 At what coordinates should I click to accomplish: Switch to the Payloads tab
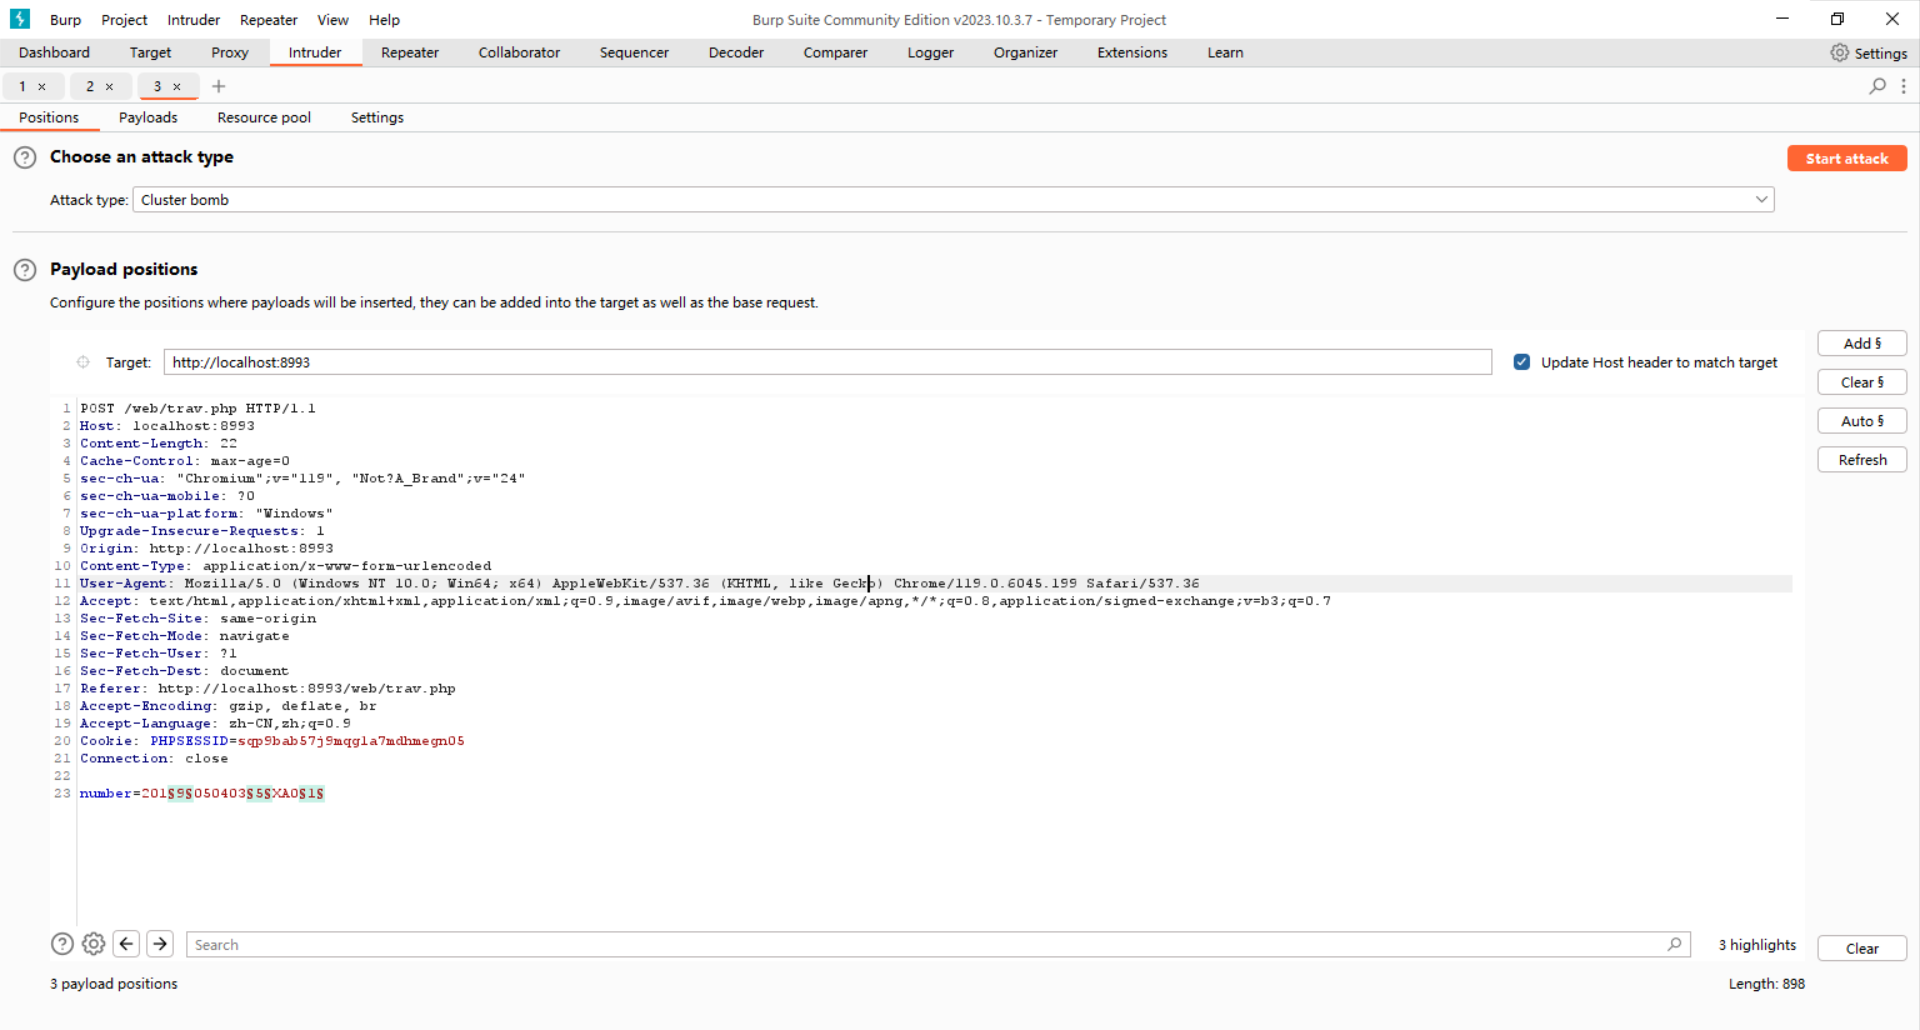click(x=148, y=118)
